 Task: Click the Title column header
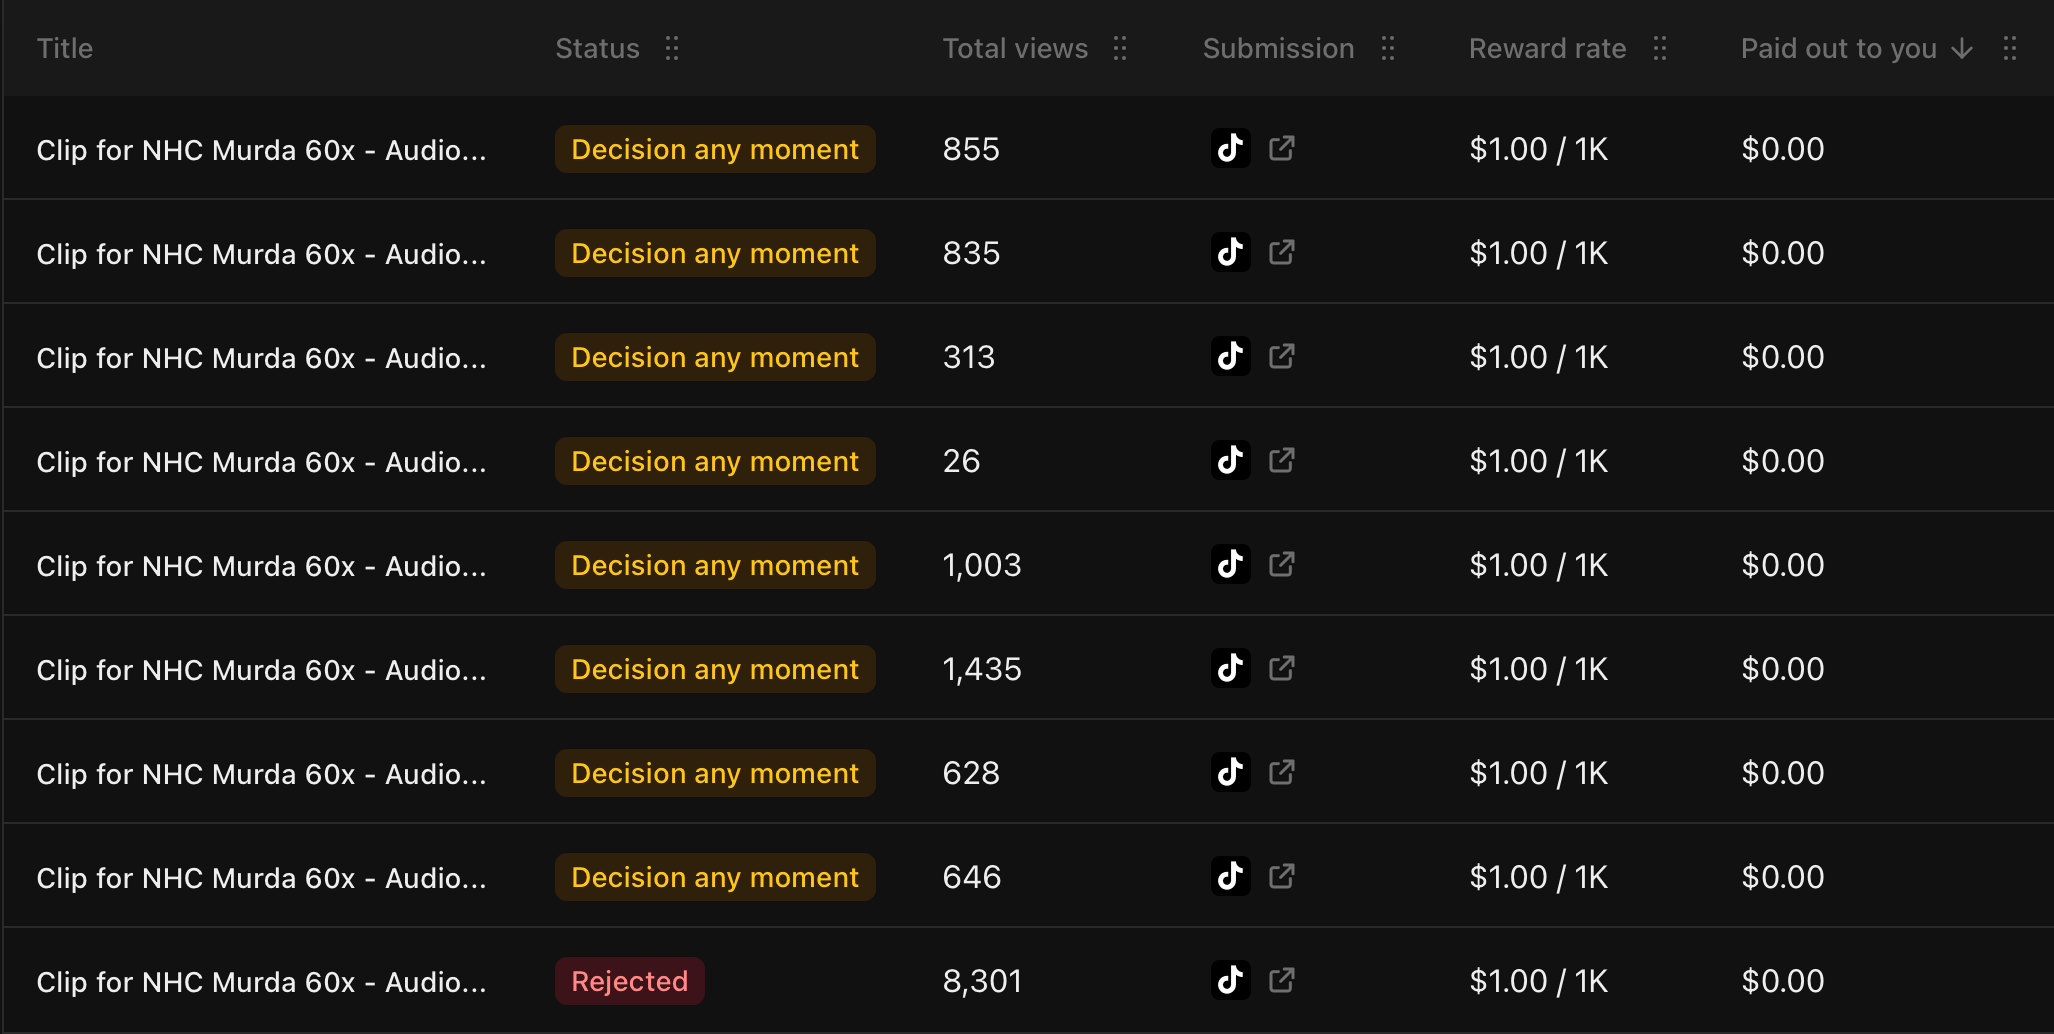[65, 48]
